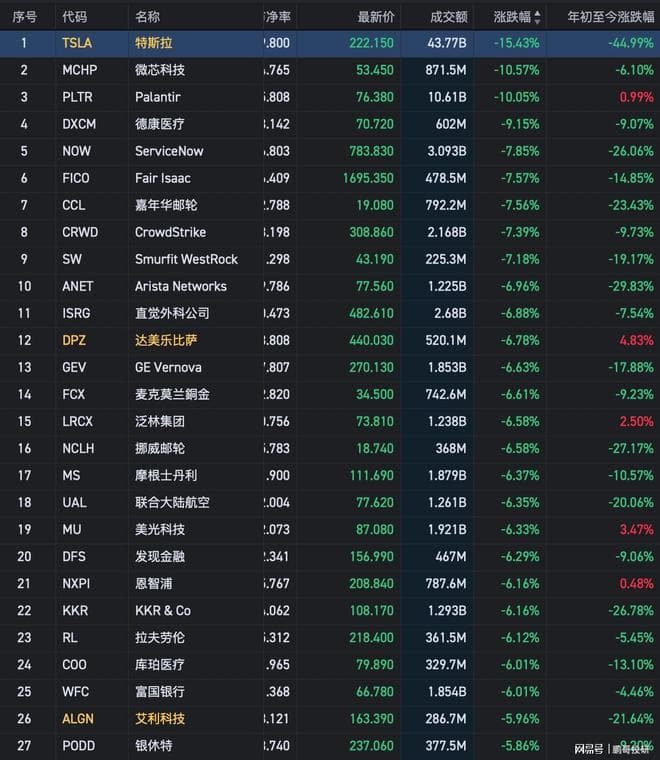Click the 联合大陆航空 name cell
Viewport: 660px width, 760px height.
pos(173,503)
